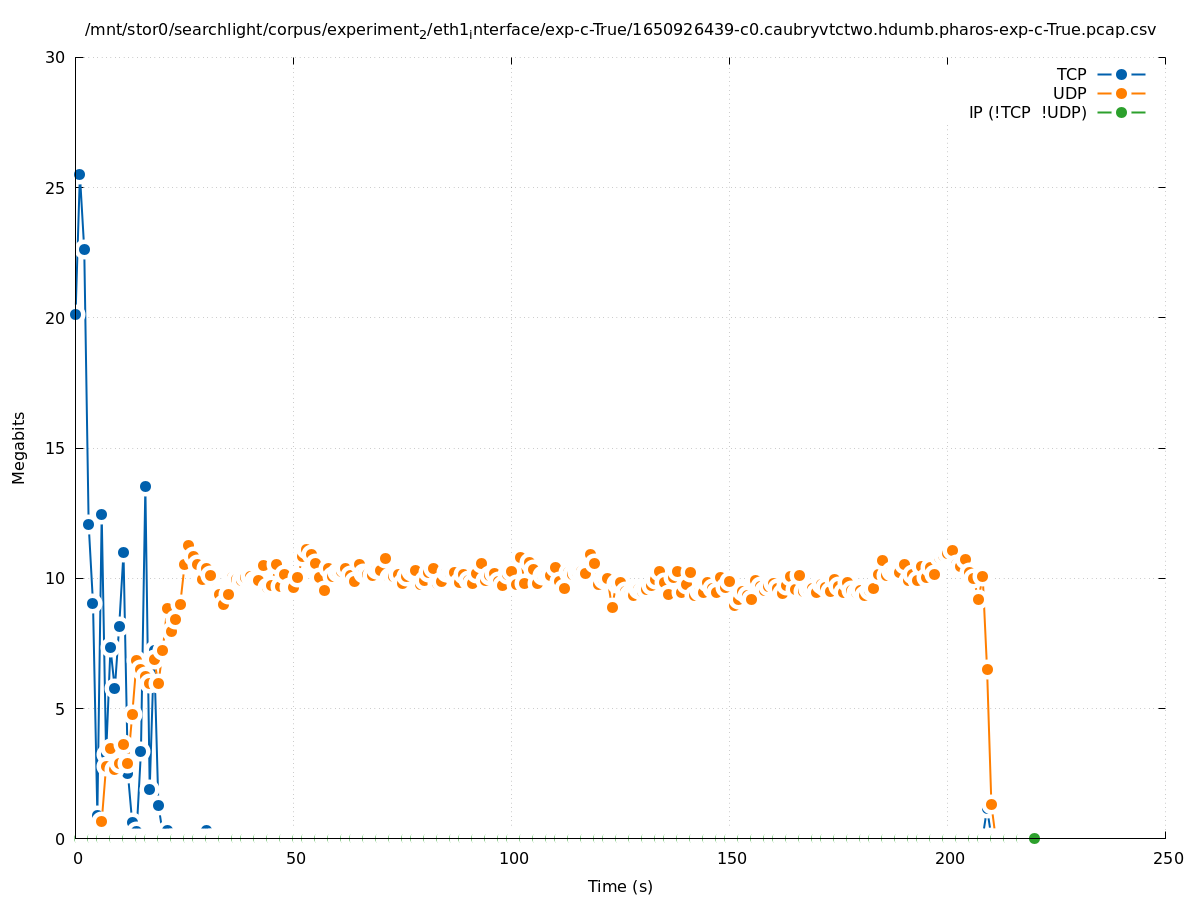
Task: Select the TCP spike point near 13.5 megabits
Action: coord(145,486)
